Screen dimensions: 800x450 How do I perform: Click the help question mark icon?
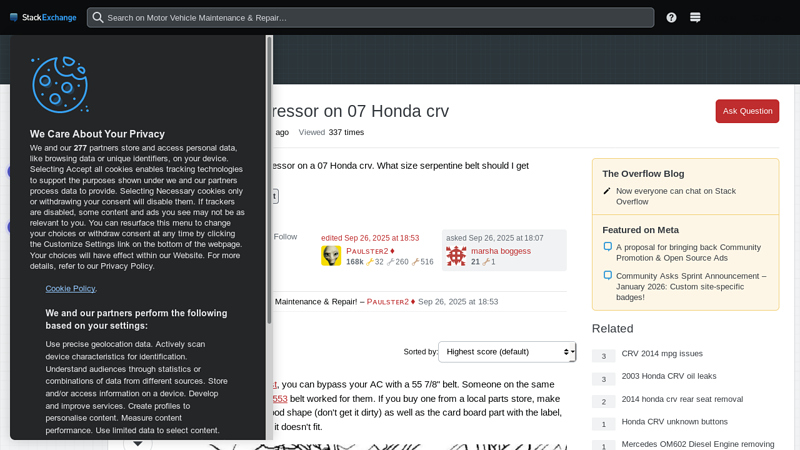[x=671, y=17]
